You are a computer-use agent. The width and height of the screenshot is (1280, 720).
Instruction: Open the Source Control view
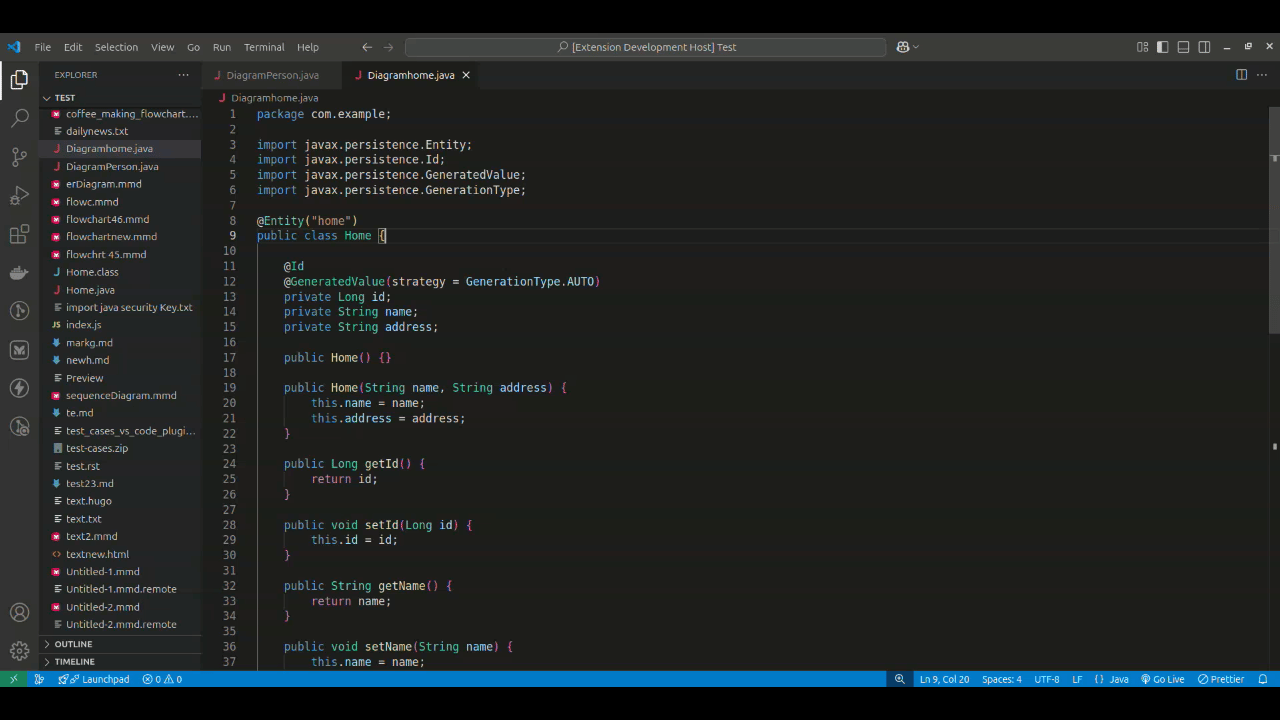19,157
